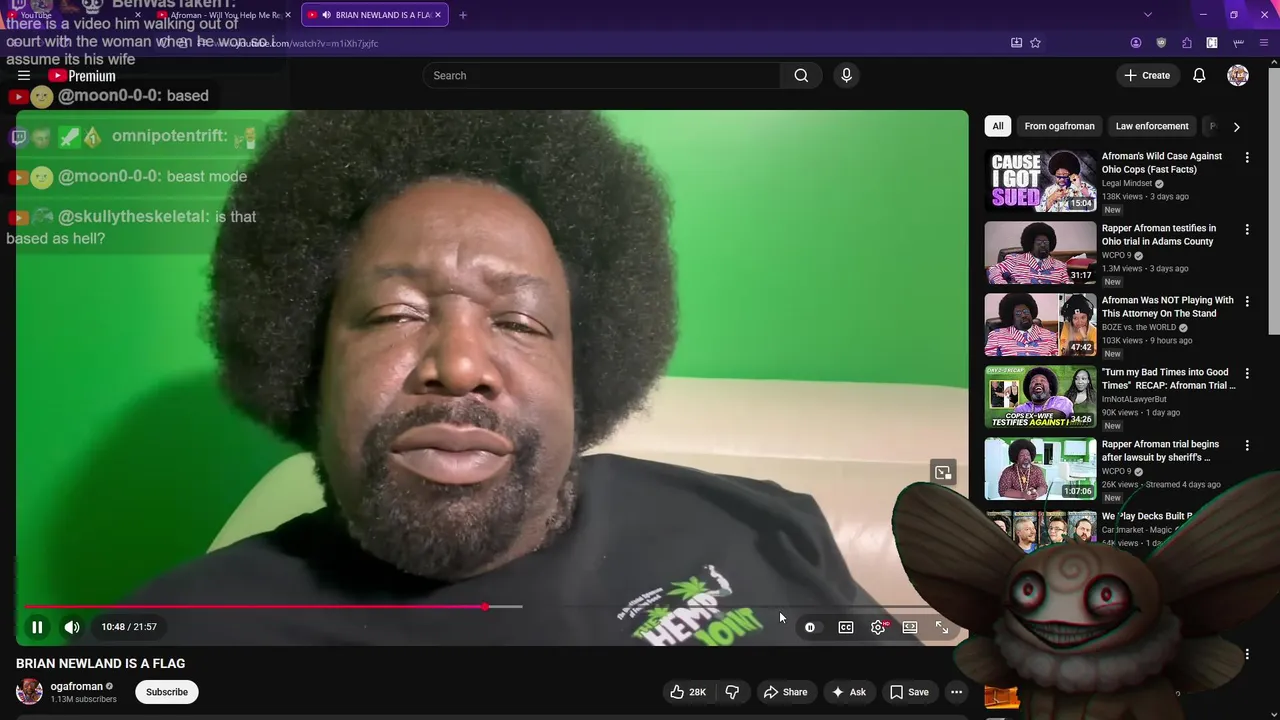
Task: Switch to Afroman Will You Help Me tab
Action: (222, 15)
